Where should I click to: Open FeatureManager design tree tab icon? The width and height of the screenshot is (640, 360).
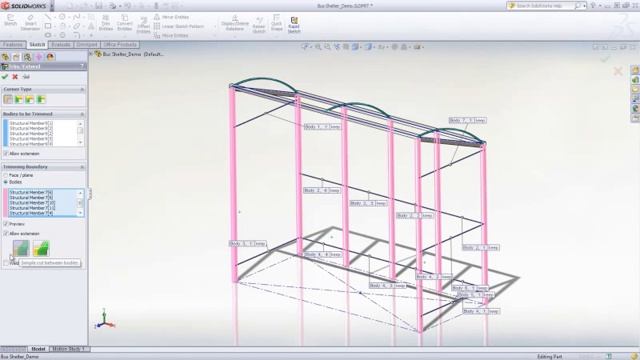[x=5, y=57]
